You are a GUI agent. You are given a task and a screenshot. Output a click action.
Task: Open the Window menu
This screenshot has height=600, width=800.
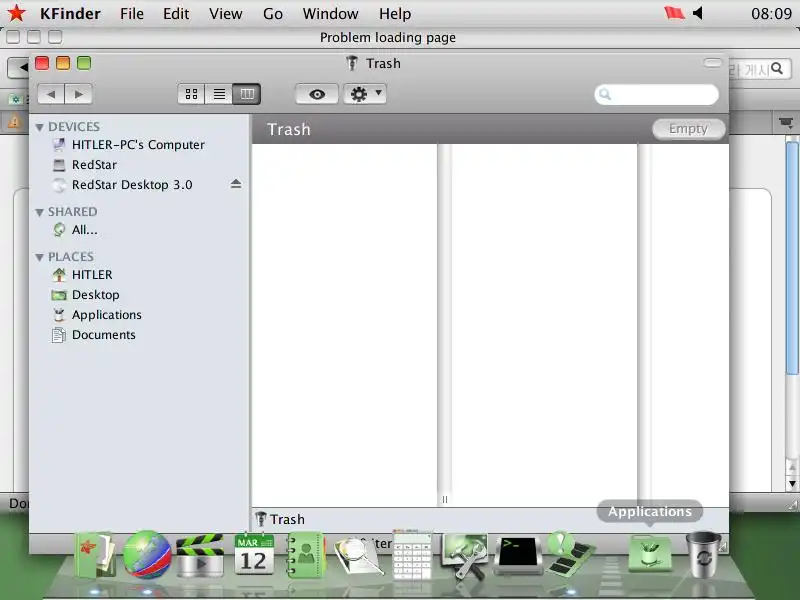(331, 14)
